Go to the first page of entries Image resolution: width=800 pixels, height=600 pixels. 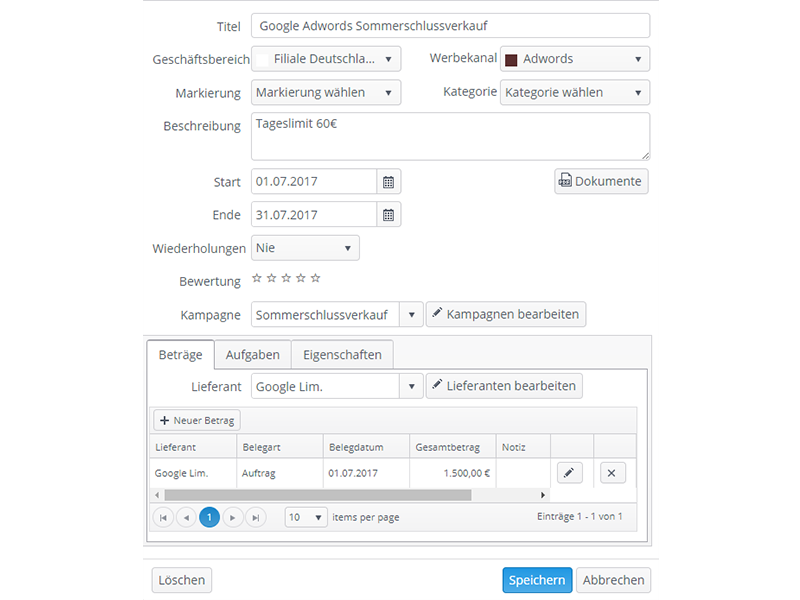click(x=163, y=517)
